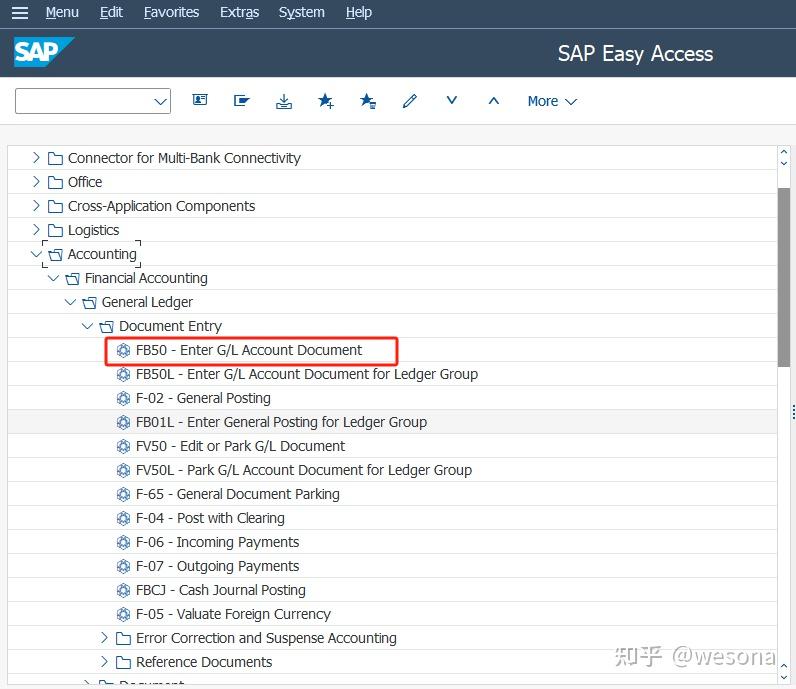
Task: Collapse the General Ledger node
Action: tap(70, 302)
